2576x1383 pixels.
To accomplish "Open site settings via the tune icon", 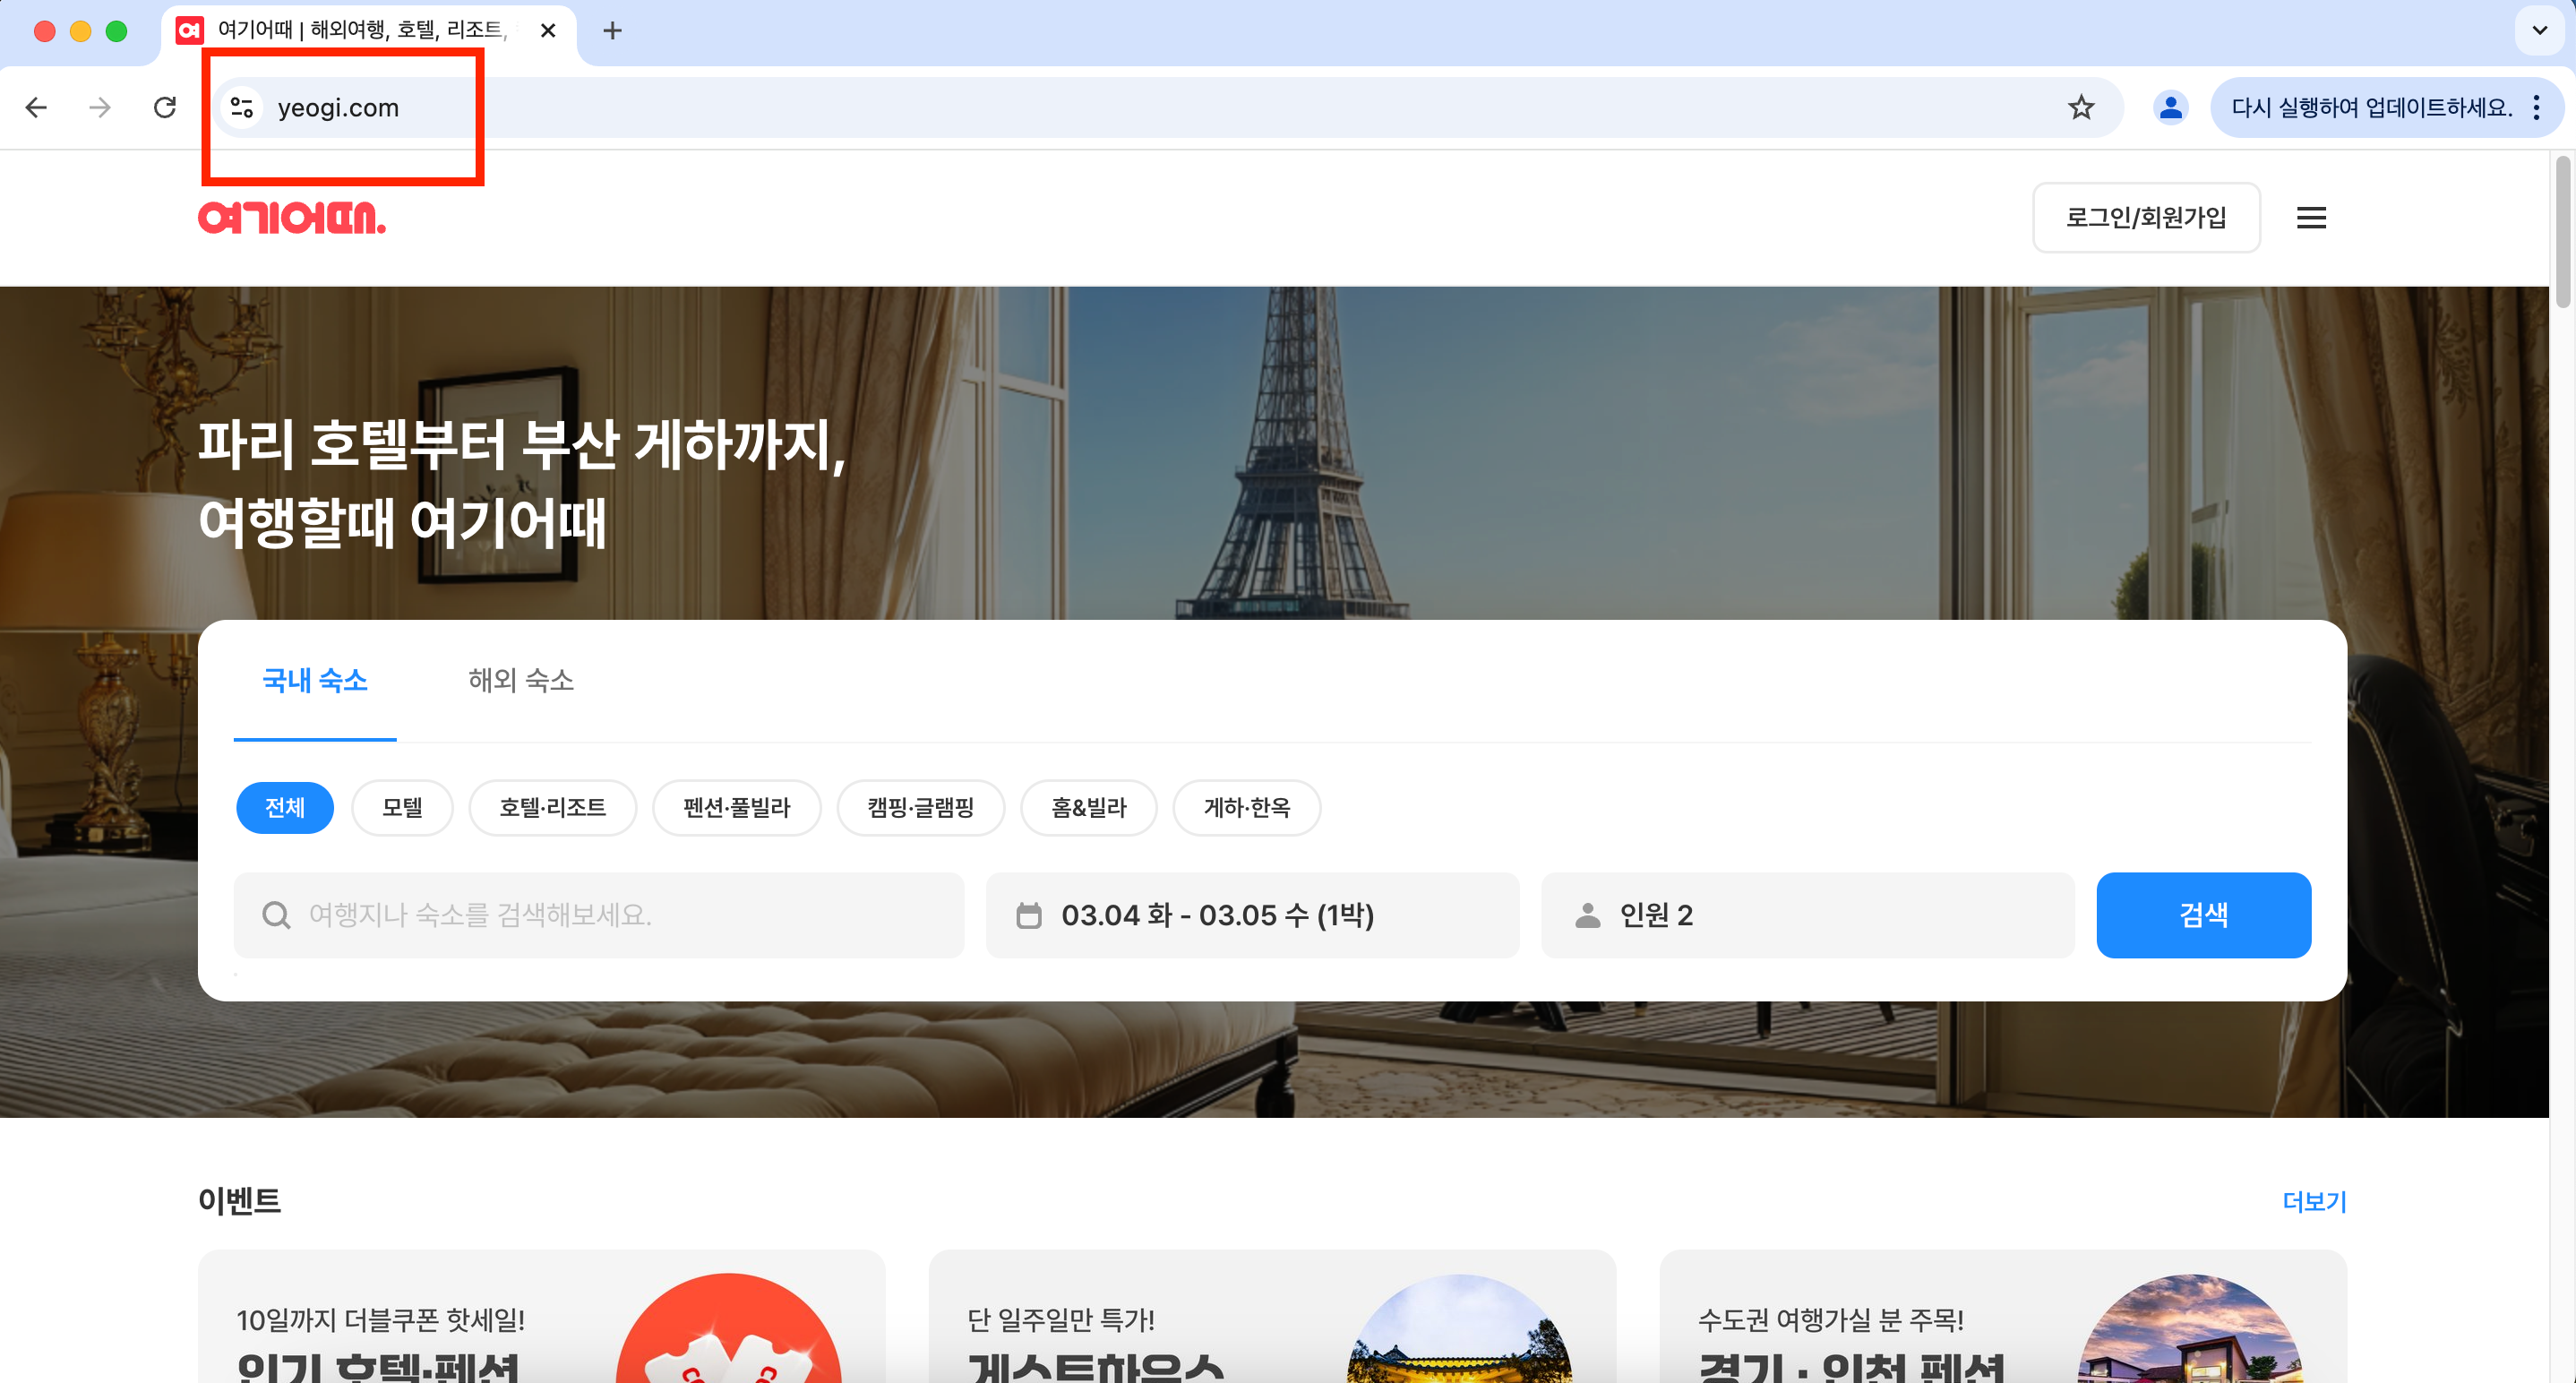I will pyautogui.click(x=241, y=107).
